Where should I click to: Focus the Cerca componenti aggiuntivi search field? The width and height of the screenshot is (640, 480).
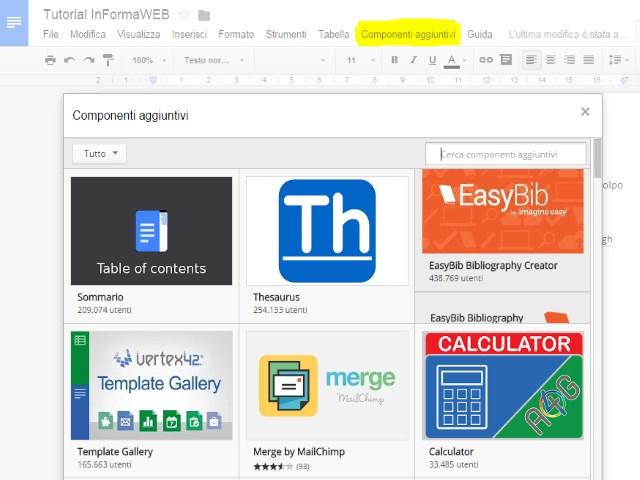(505, 154)
